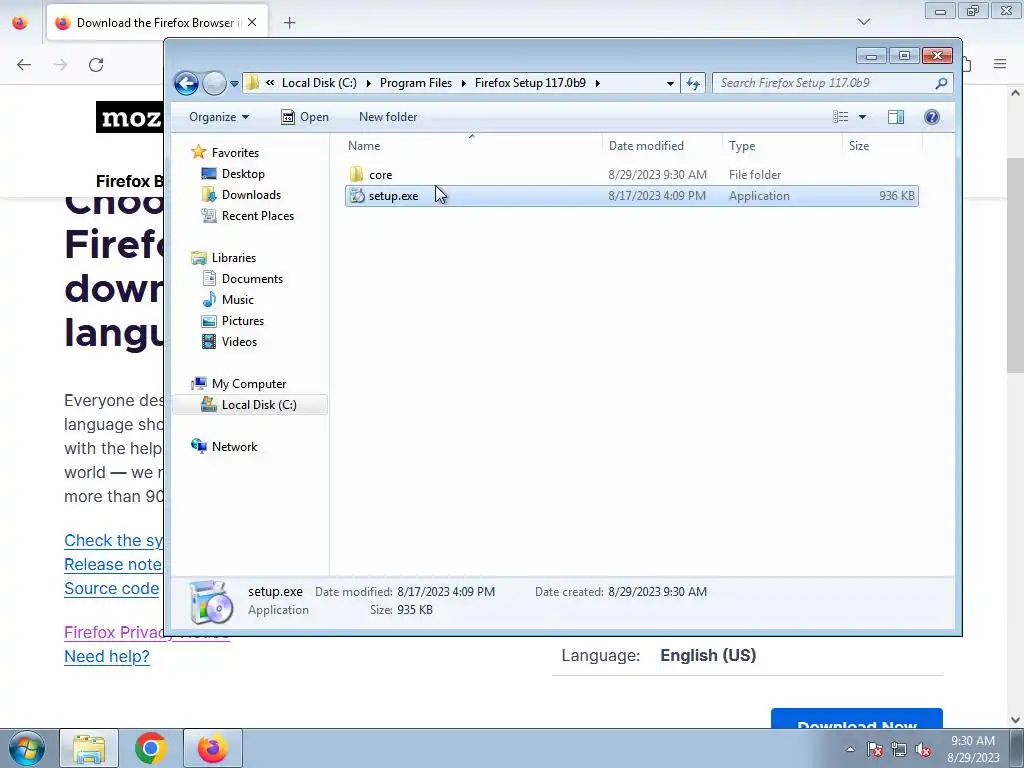Screen dimensions: 1024x768
Task: Open Downloads in Favorites
Action: (241, 195)
